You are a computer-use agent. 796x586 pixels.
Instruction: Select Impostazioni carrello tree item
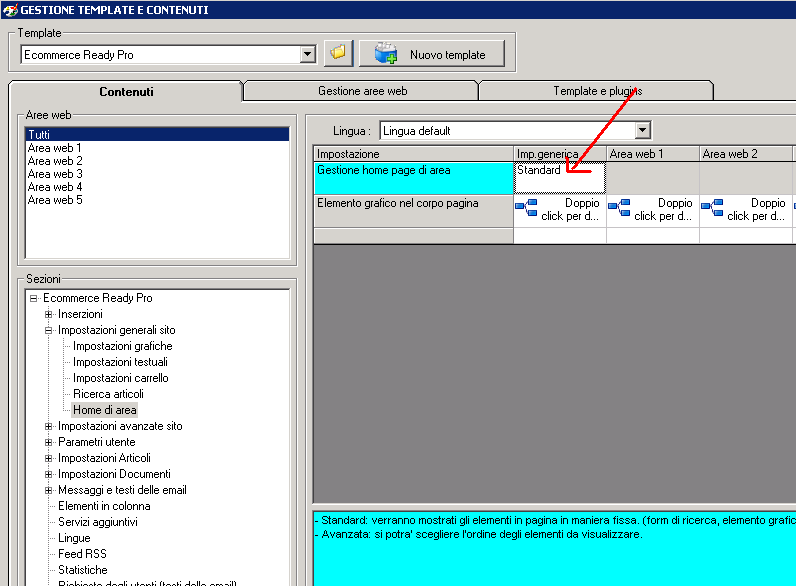[x=121, y=378]
